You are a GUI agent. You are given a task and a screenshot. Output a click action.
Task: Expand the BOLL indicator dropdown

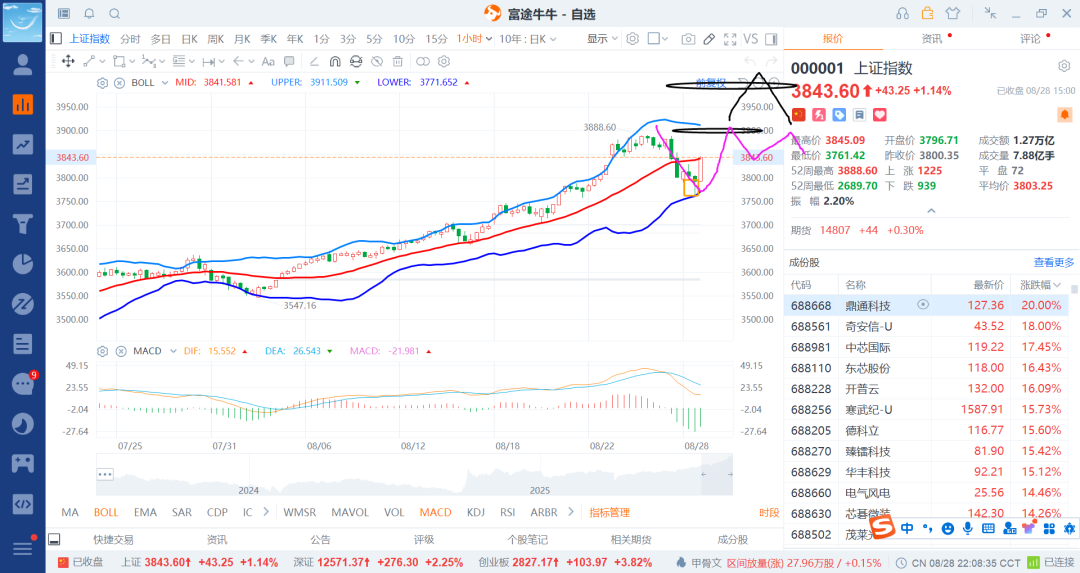coord(165,83)
